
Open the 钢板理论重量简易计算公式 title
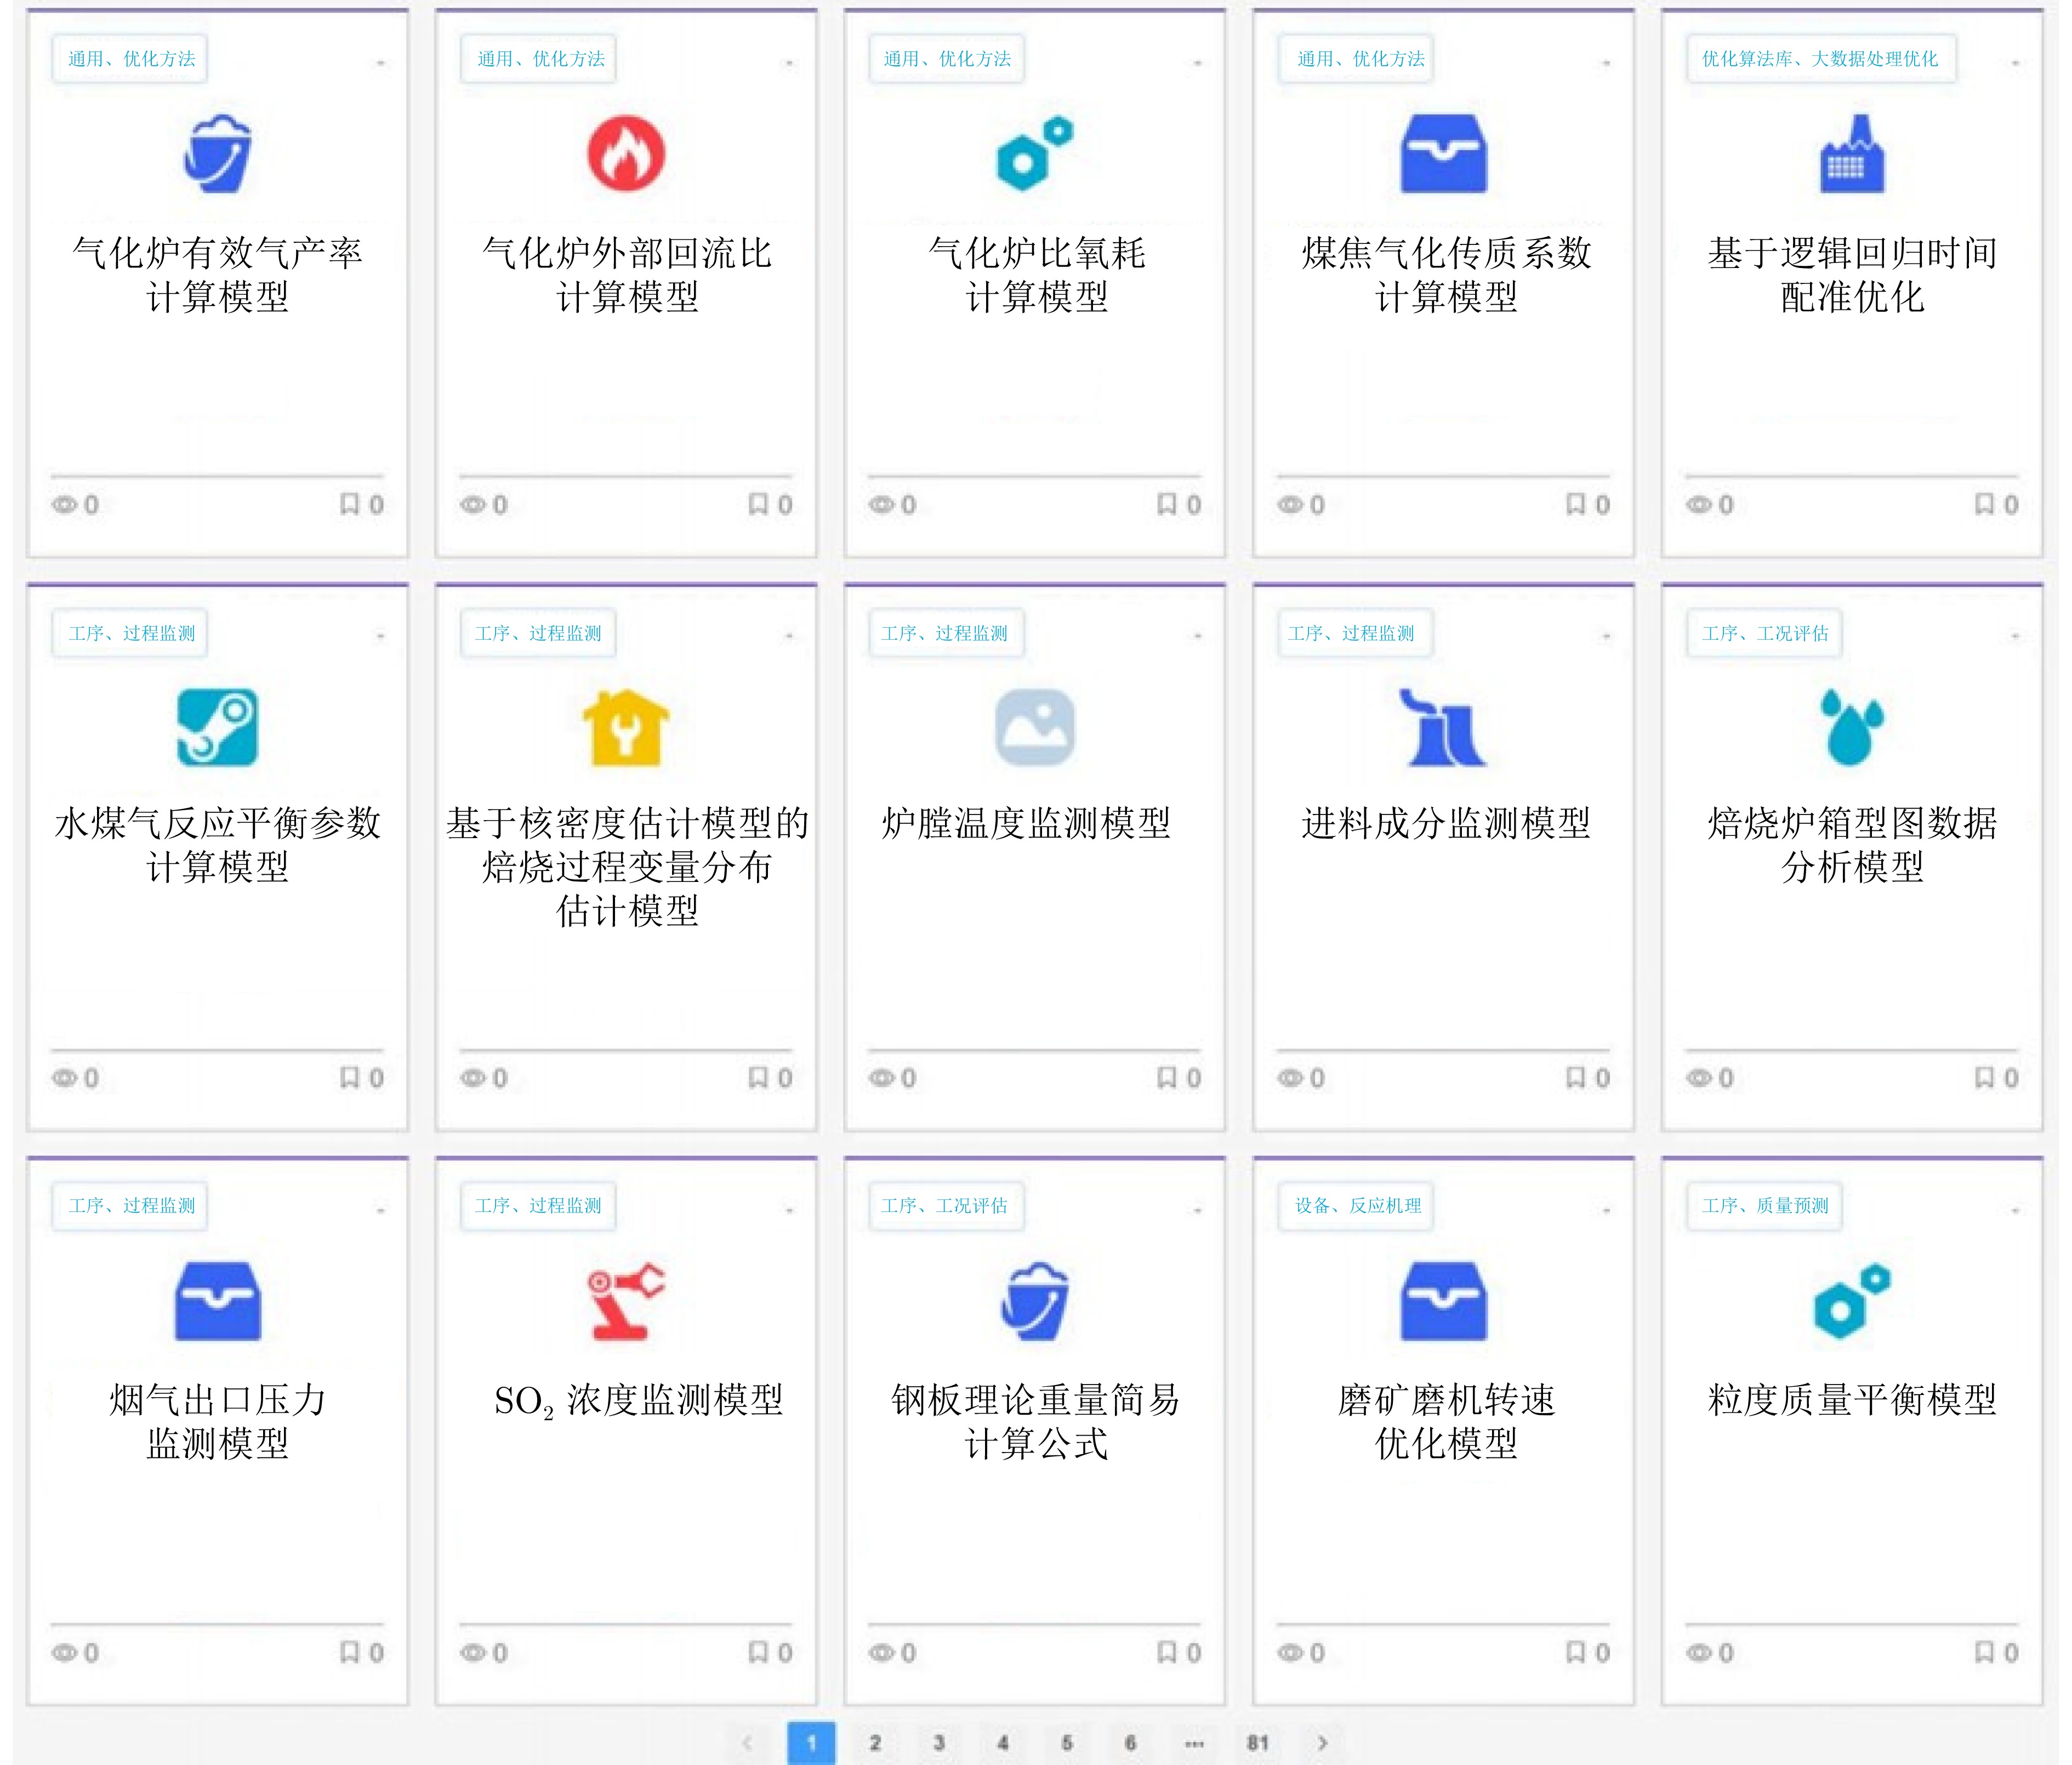1035,1421
